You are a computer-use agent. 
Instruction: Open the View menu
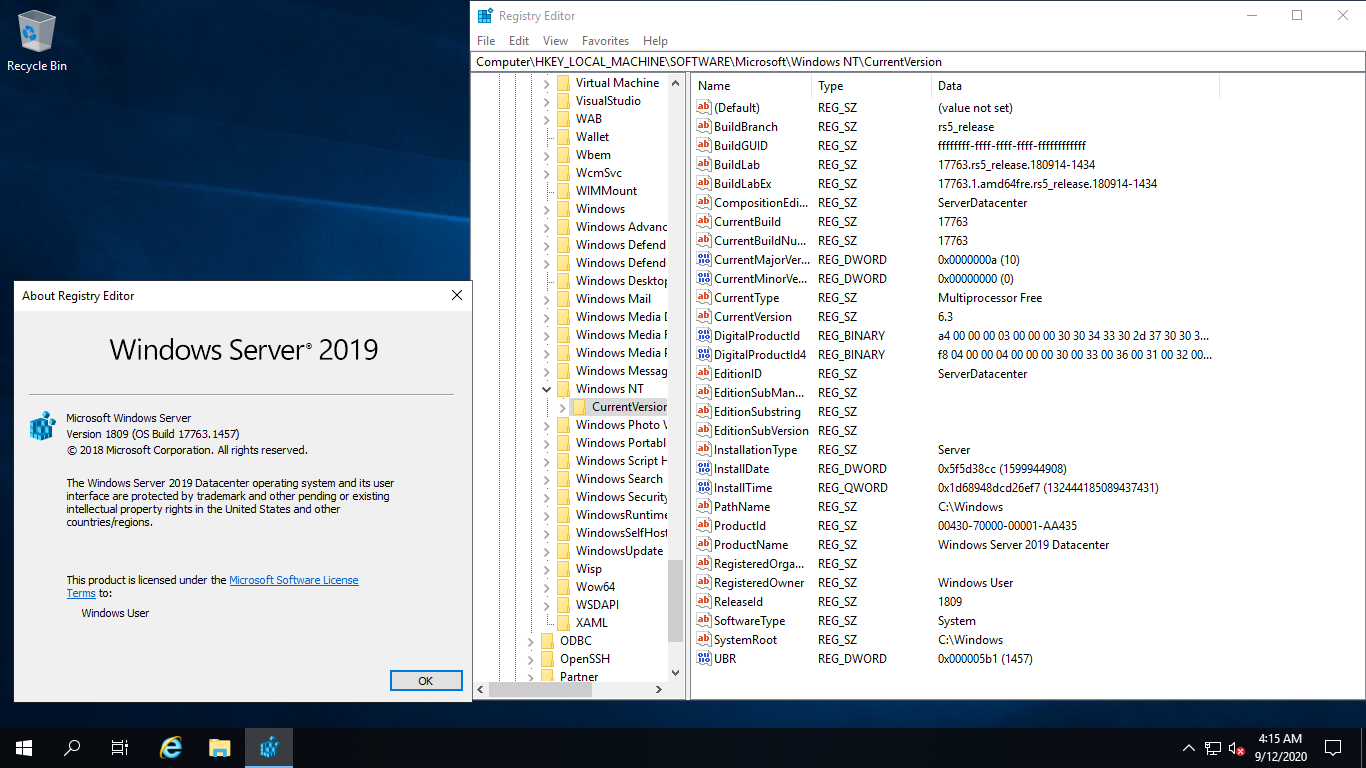point(555,41)
